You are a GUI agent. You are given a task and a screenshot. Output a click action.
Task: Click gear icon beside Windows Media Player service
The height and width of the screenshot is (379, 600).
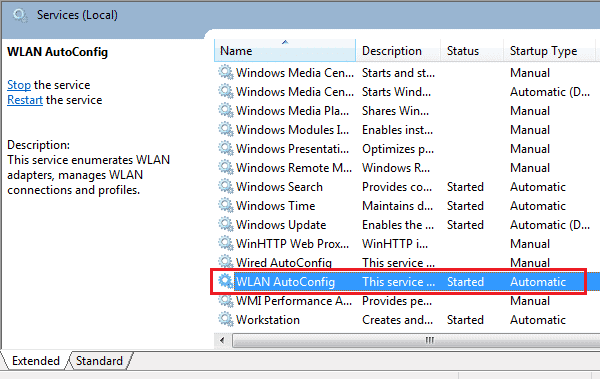click(x=226, y=111)
